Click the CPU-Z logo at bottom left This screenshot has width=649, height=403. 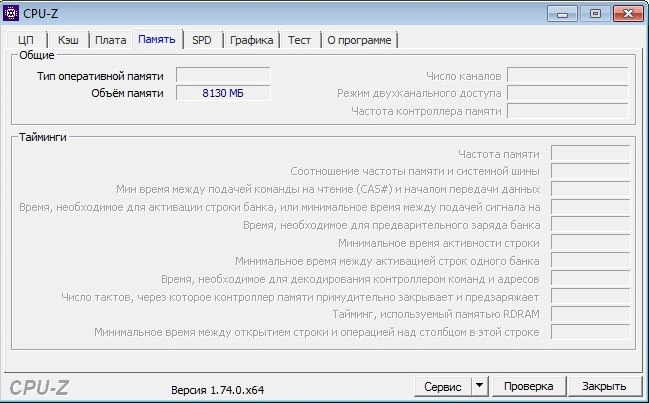38,387
